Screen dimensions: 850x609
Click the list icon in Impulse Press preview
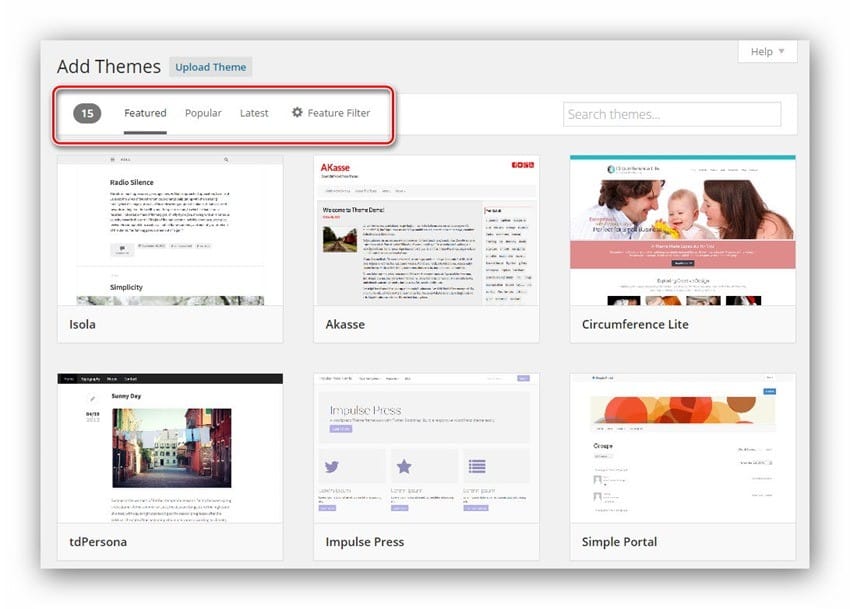[x=477, y=466]
